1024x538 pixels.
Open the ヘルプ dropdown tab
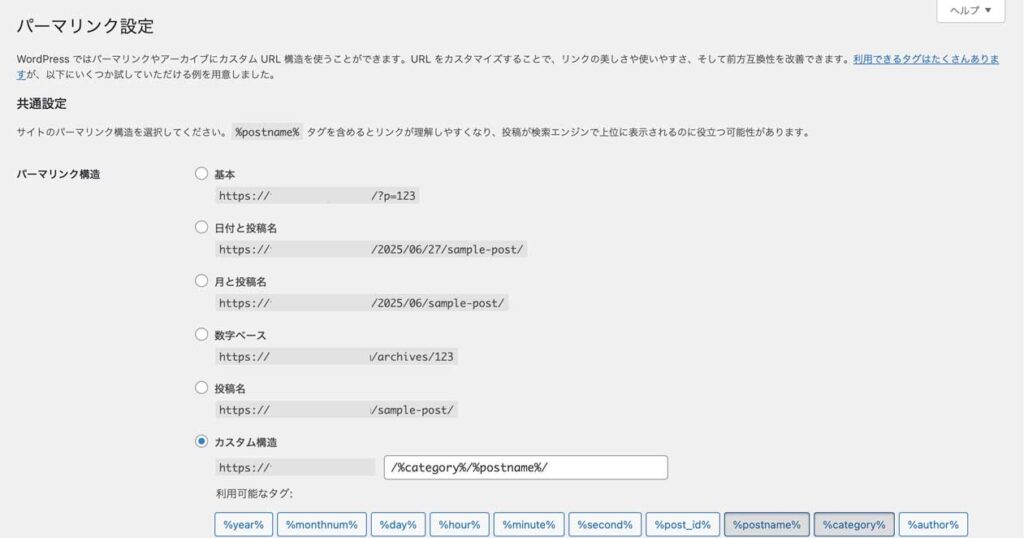click(x=970, y=10)
